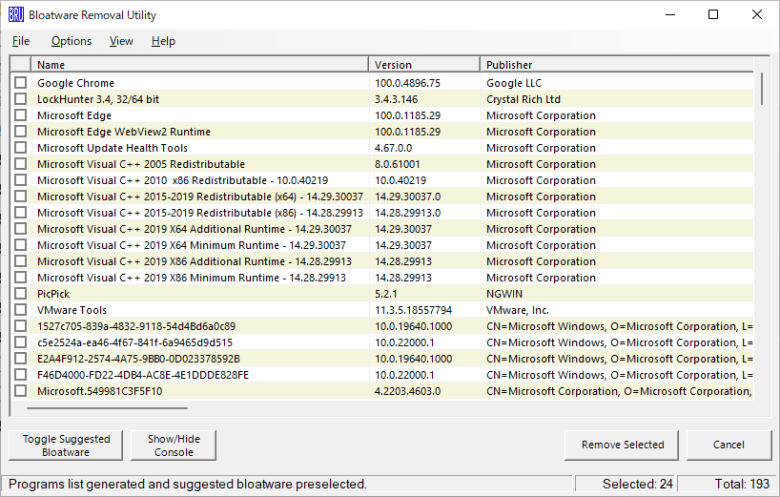Open the View menu
The image size is (780, 497).
pyautogui.click(x=121, y=41)
